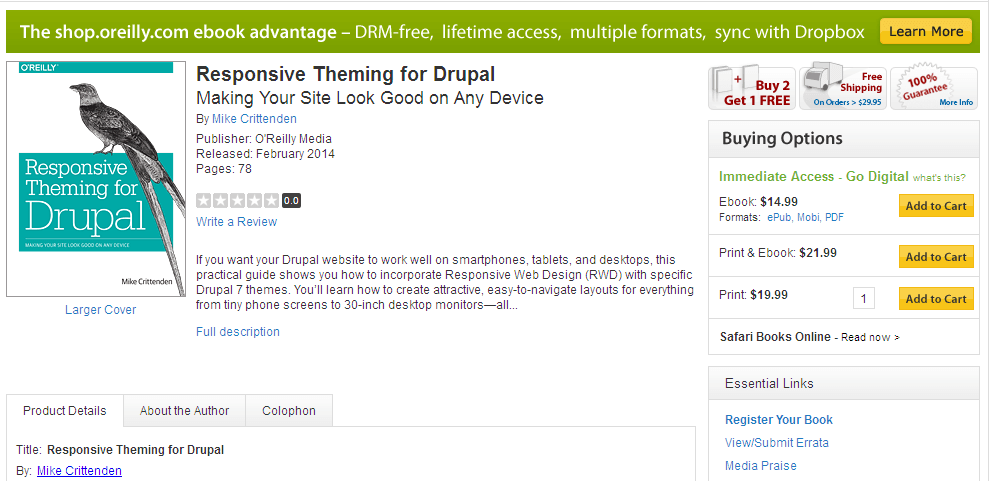Viewport: 989px width, 481px height.
Task: Click the star rating under Pages
Action: click(238, 200)
